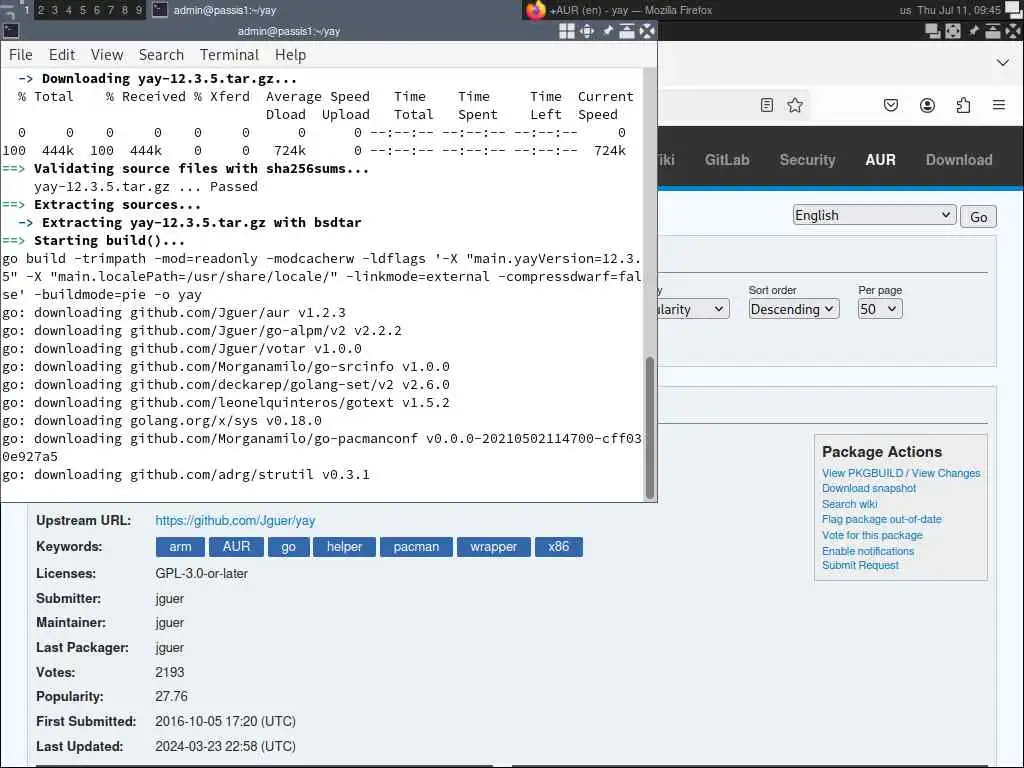The height and width of the screenshot is (768, 1024).
Task: Open the GitLab tab on the Arch site
Action: pos(727,160)
